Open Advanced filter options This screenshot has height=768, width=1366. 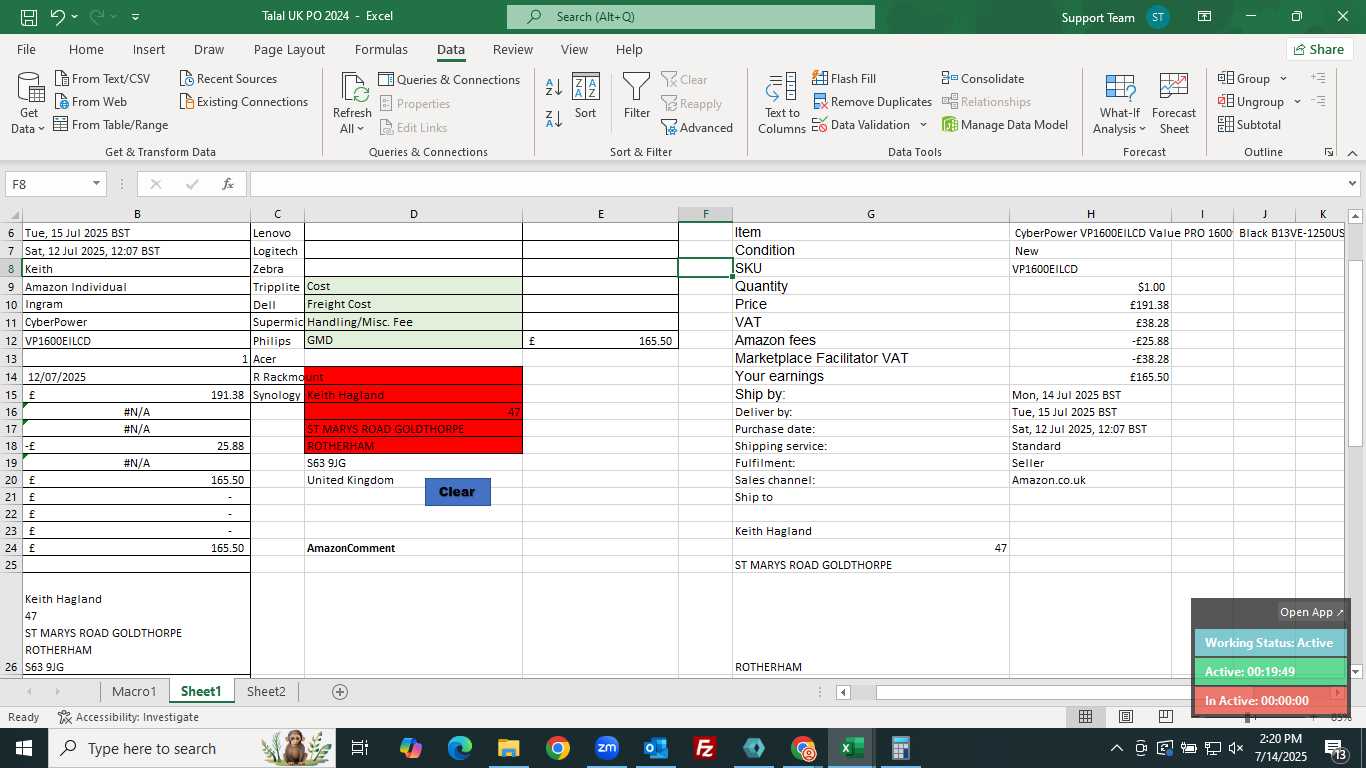click(697, 127)
